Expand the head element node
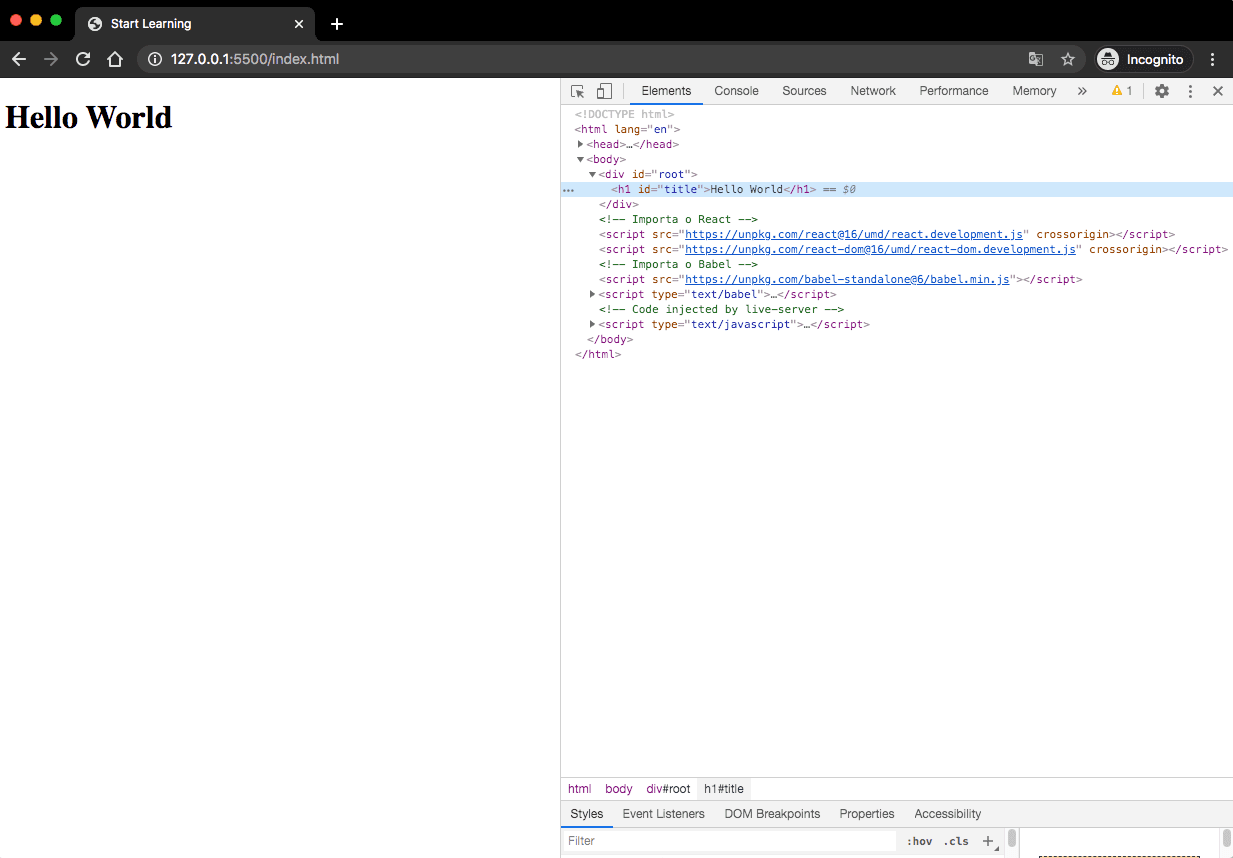Screen dimensions: 1233x858 581,144
